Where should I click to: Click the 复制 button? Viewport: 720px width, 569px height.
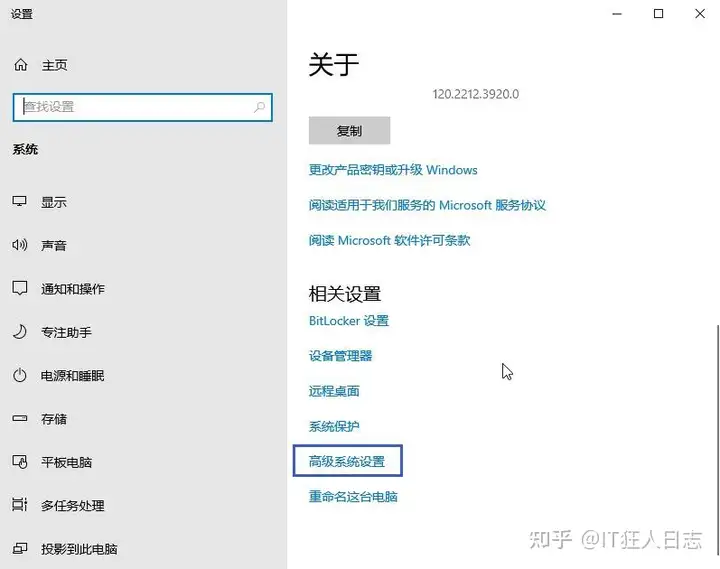[349, 130]
